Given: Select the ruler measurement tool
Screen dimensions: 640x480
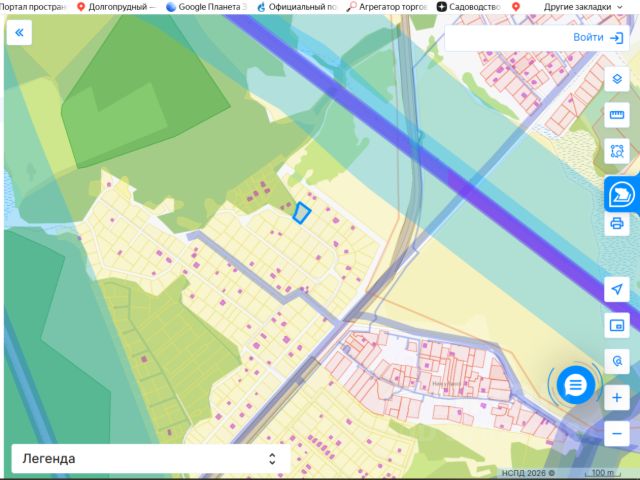Looking at the screenshot, I should coord(617,115).
